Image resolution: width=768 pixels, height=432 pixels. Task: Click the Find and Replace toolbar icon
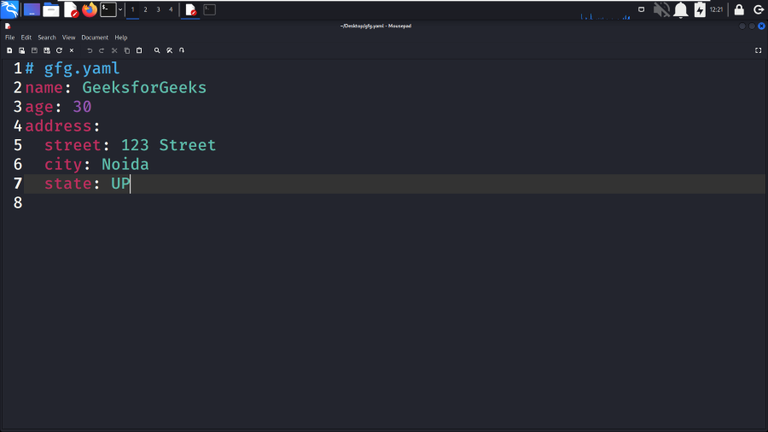(169, 50)
